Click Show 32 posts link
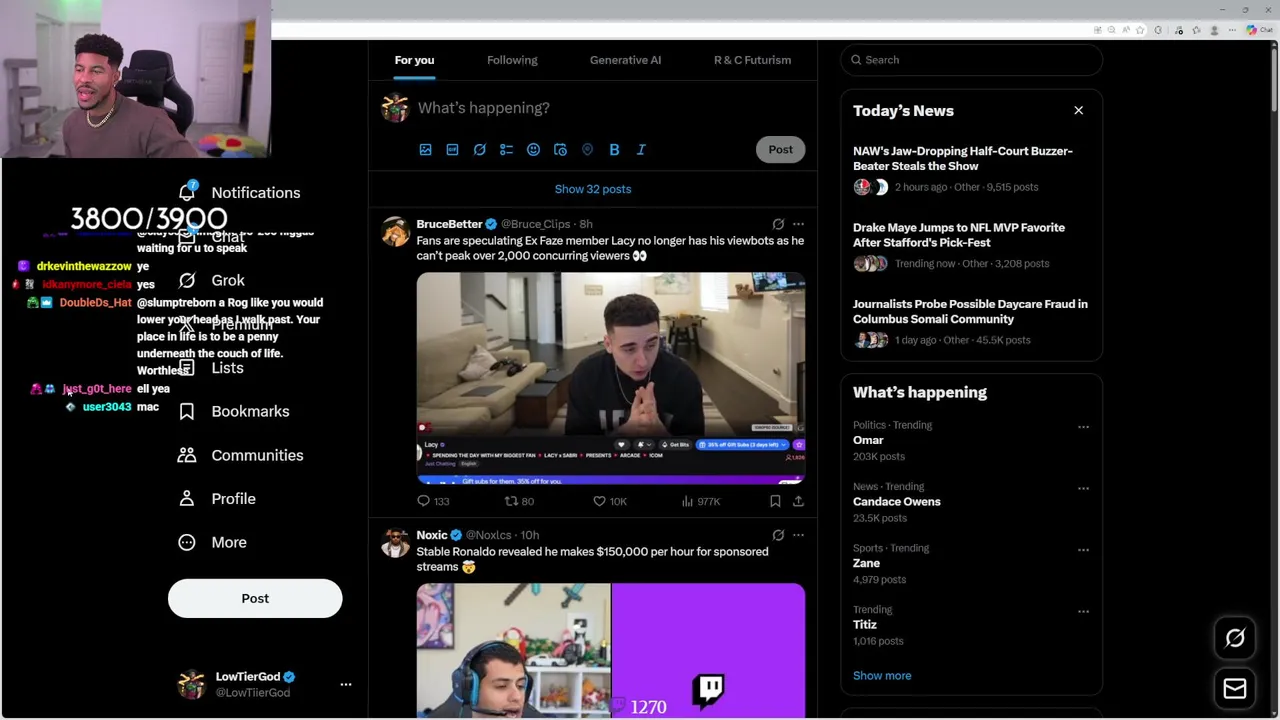The image size is (1280, 720). pos(593,189)
